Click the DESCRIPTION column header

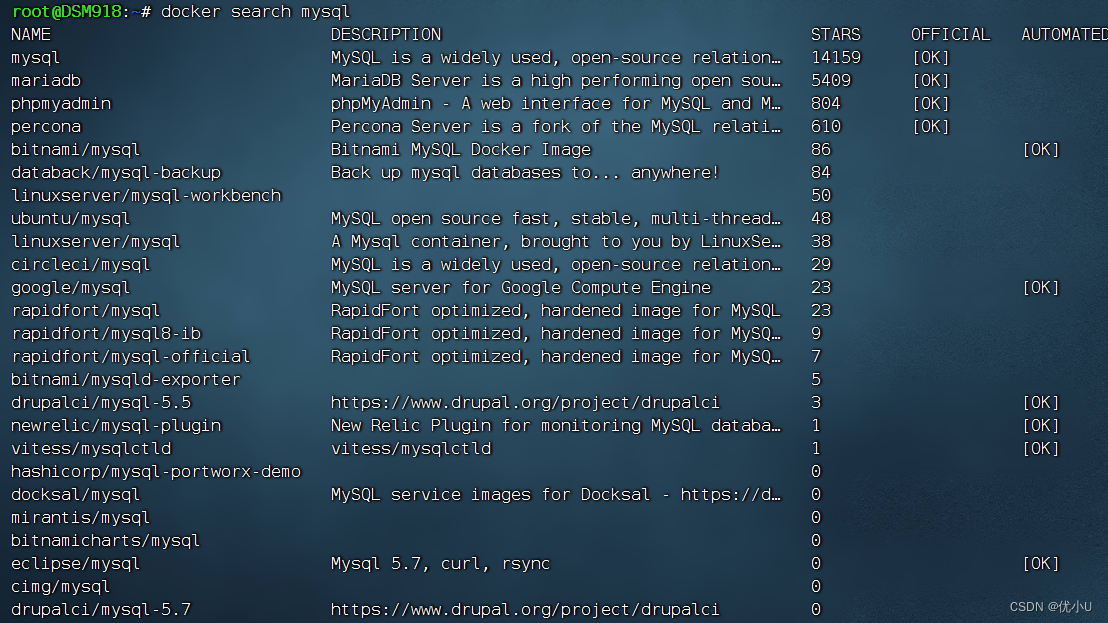point(386,35)
